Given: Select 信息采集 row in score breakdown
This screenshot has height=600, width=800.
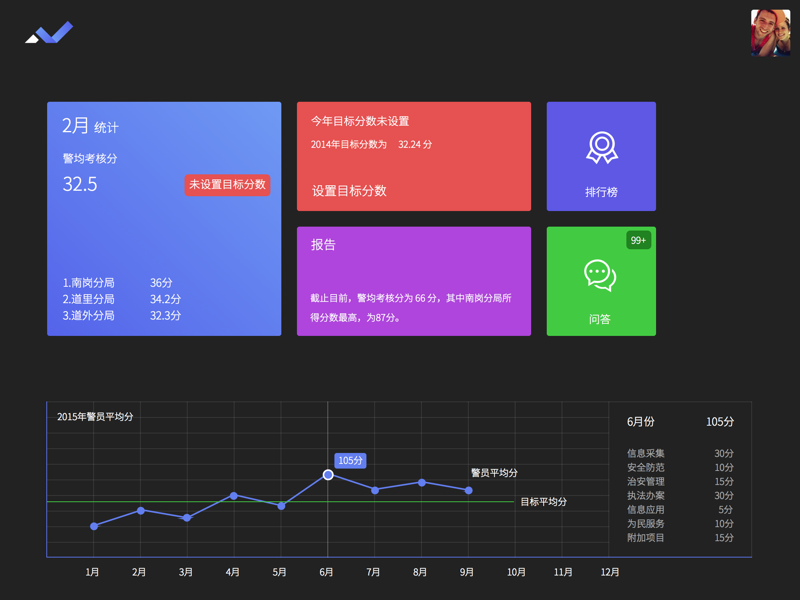Looking at the screenshot, I should pyautogui.click(x=680, y=453).
